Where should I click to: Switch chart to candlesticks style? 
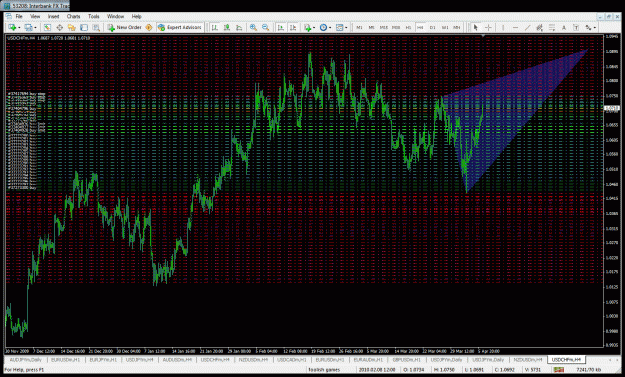[x=227, y=27]
